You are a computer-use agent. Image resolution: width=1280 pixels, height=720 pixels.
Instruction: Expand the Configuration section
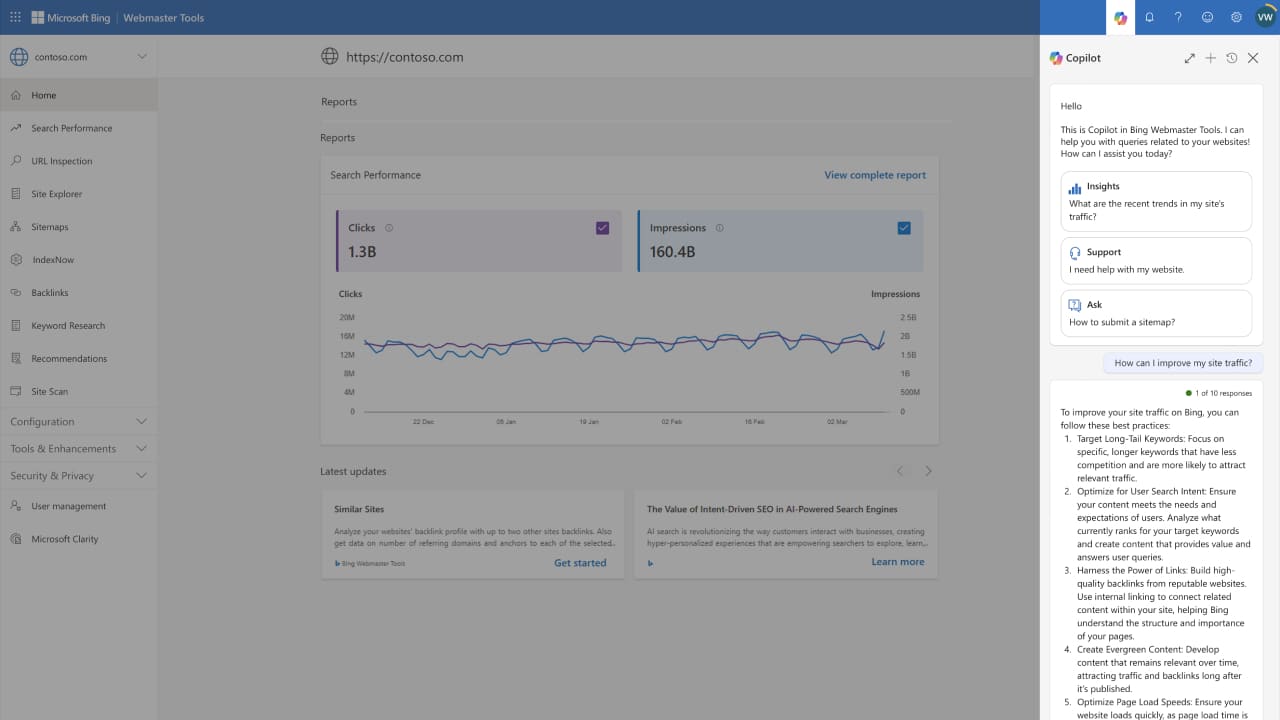pos(79,422)
